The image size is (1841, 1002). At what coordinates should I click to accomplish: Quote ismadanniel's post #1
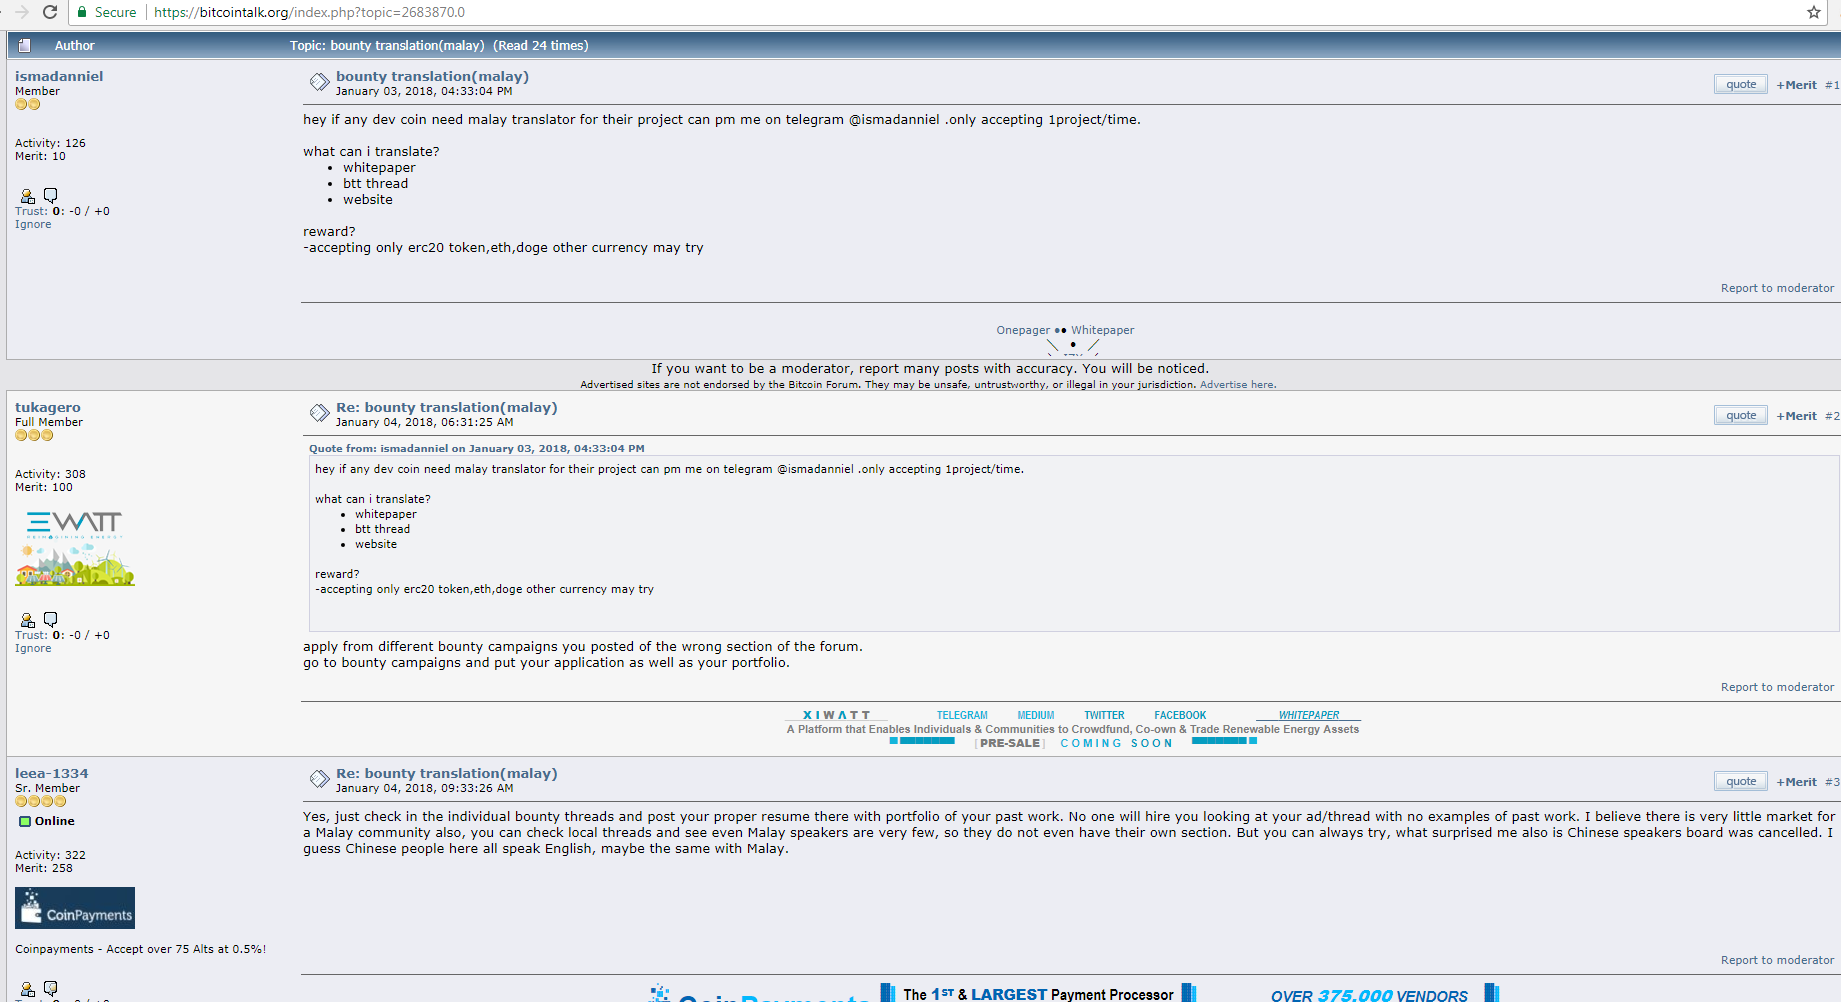[x=1741, y=84]
